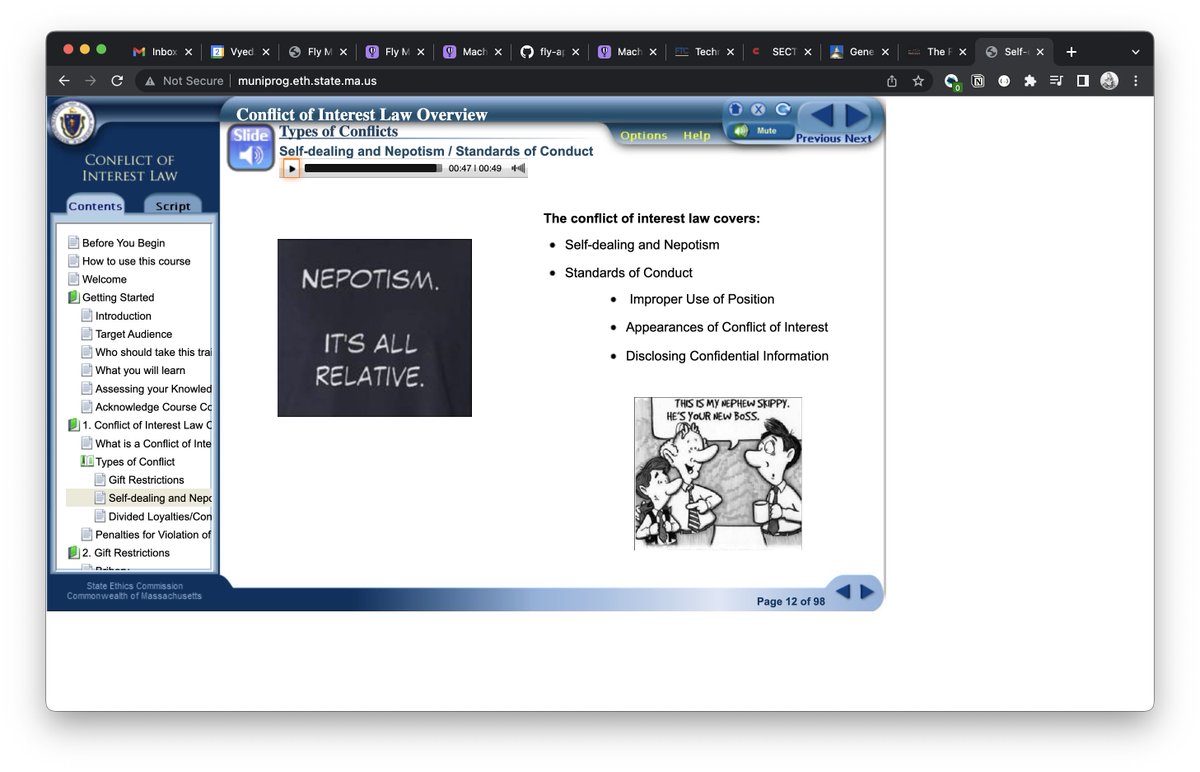
Task: Click the refresh slide icon in course header
Action: 783,109
